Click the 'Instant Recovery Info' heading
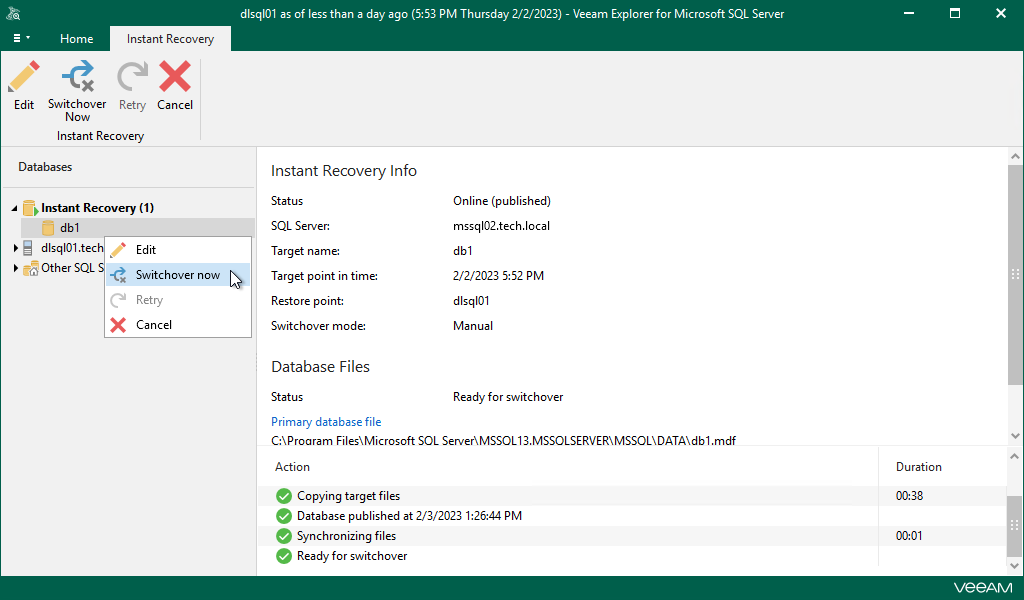The width and height of the screenshot is (1024, 600). pyautogui.click(x=344, y=171)
